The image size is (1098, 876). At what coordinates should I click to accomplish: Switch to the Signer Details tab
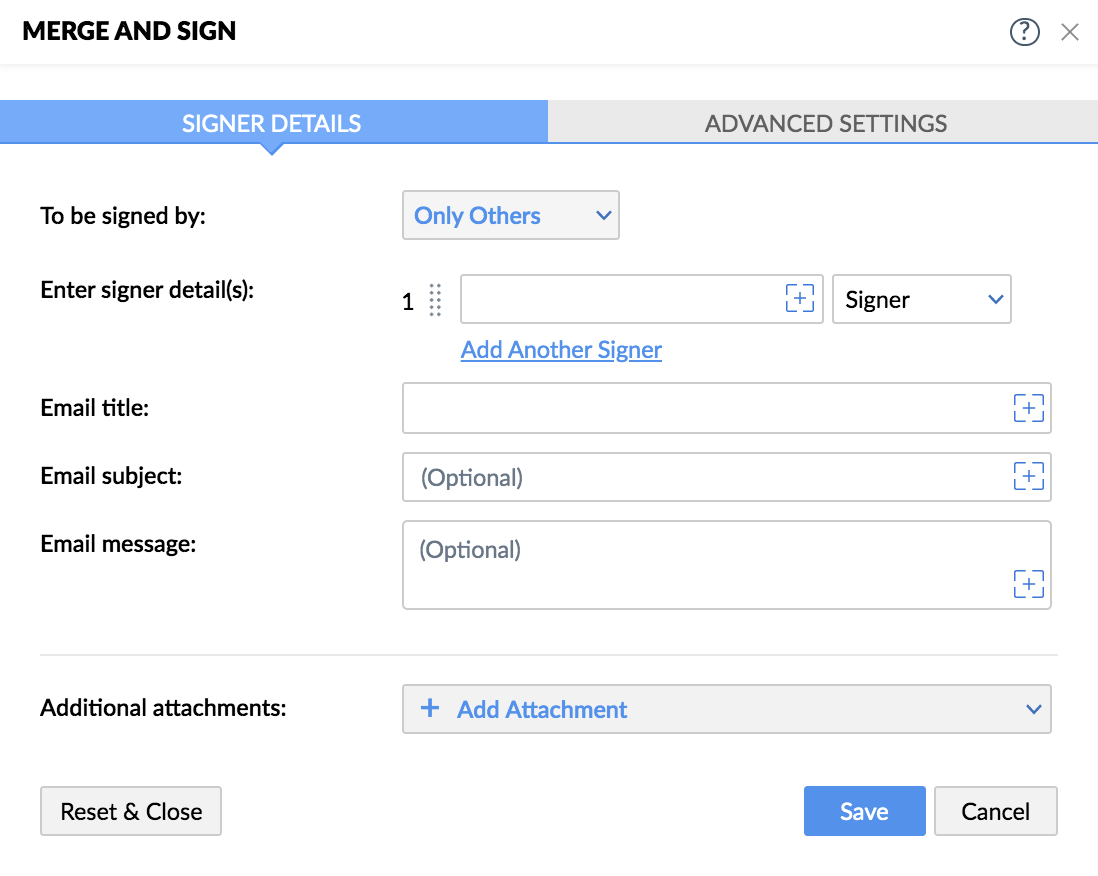[x=272, y=124]
